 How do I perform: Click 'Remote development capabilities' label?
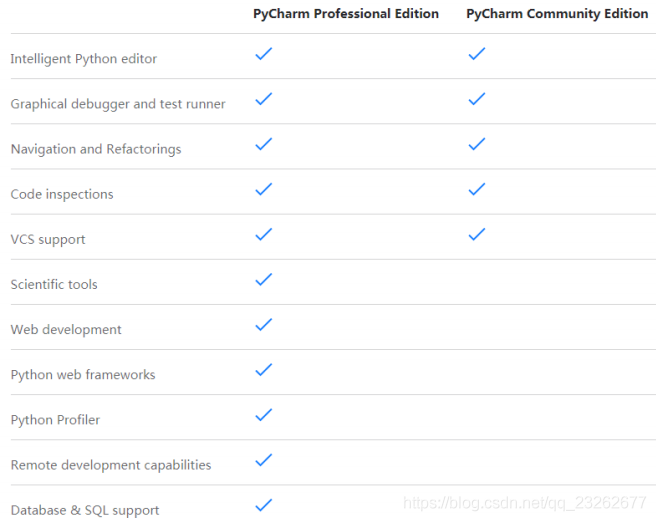click(111, 465)
